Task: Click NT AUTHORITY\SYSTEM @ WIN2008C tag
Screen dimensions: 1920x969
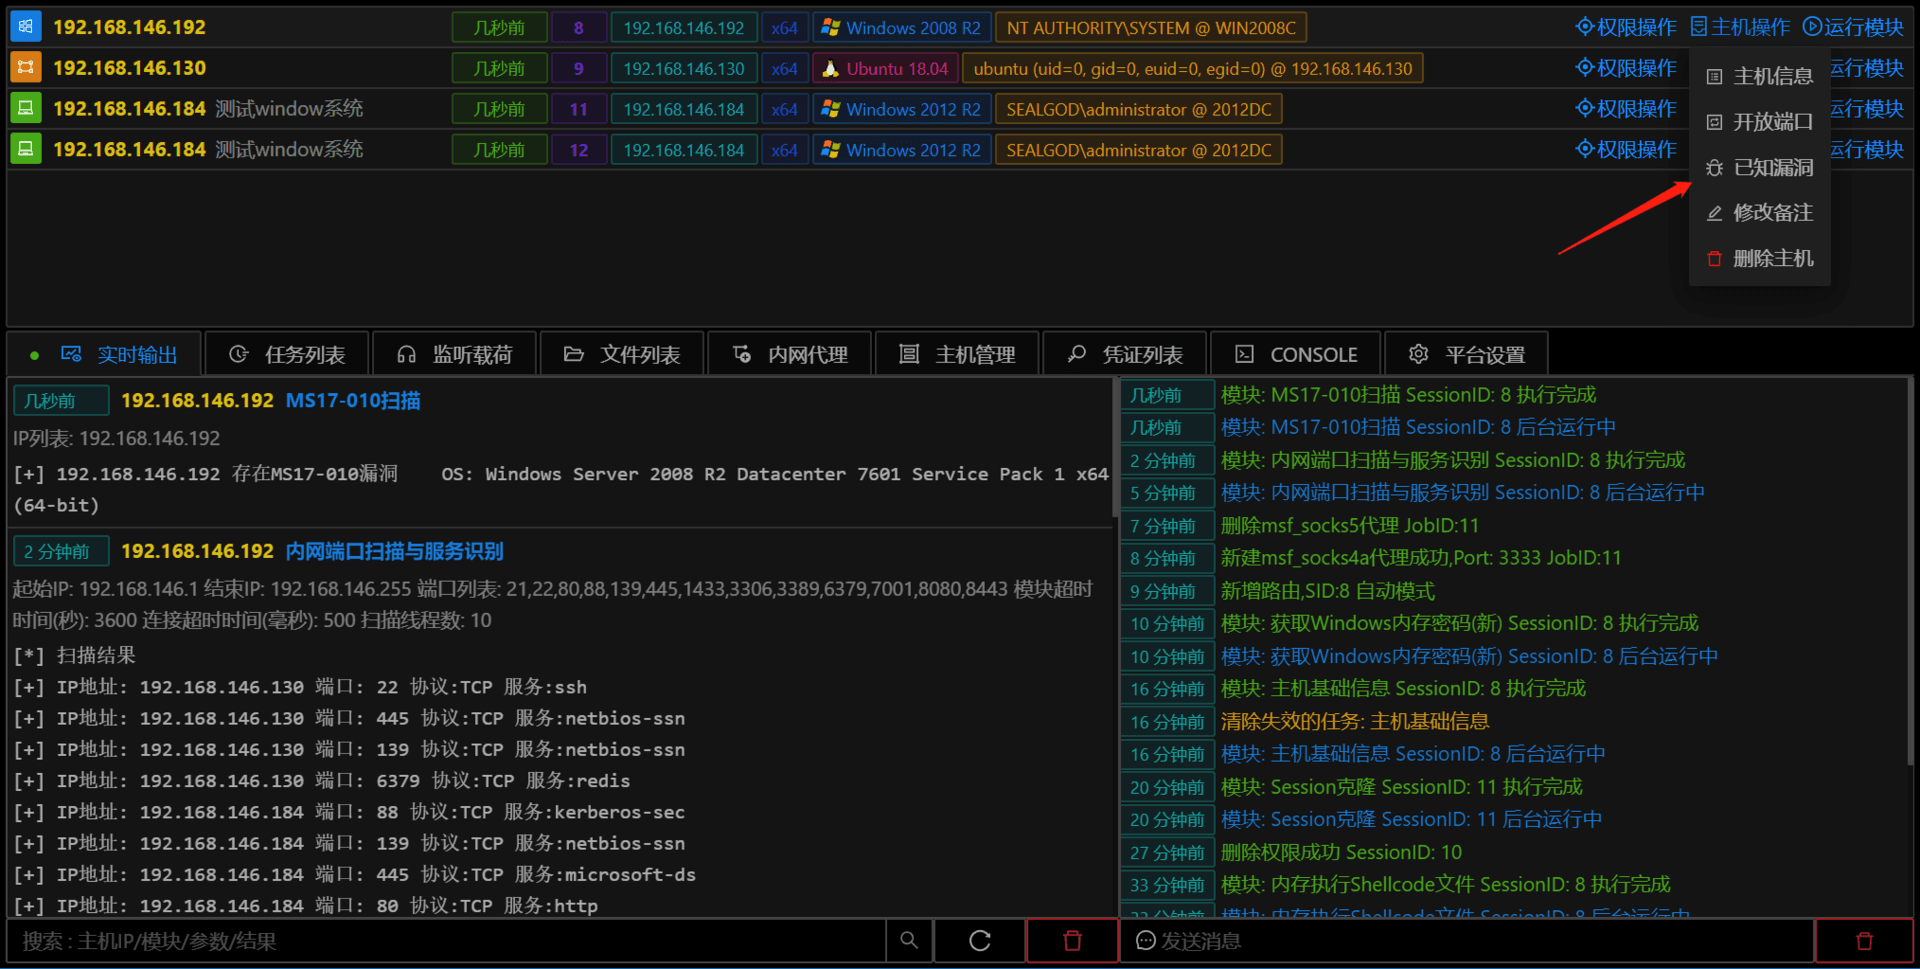Action: pyautogui.click(x=1151, y=28)
